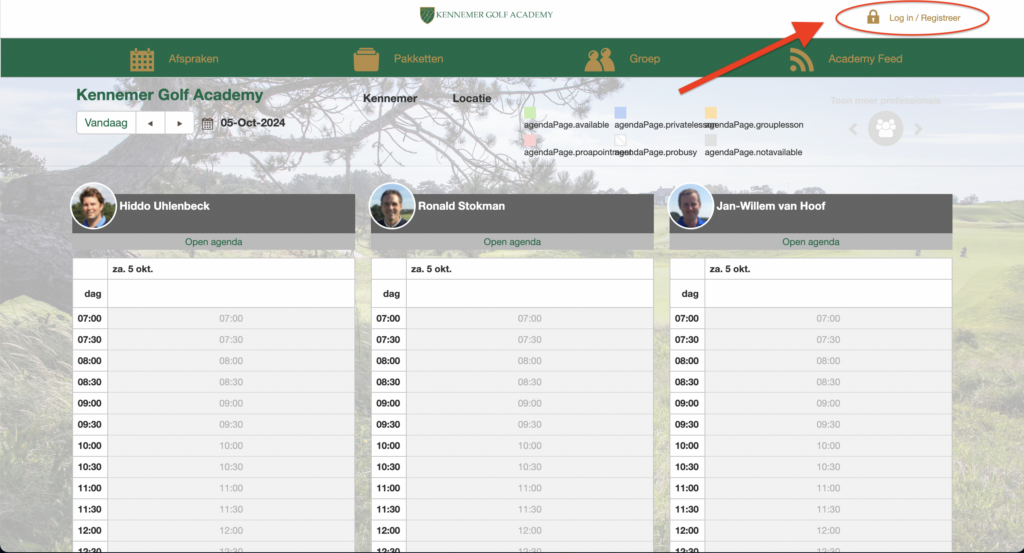Select 09:00 slot in Hiddo Uhlenbeck's agenda
The width and height of the screenshot is (1024, 553).
231,403
